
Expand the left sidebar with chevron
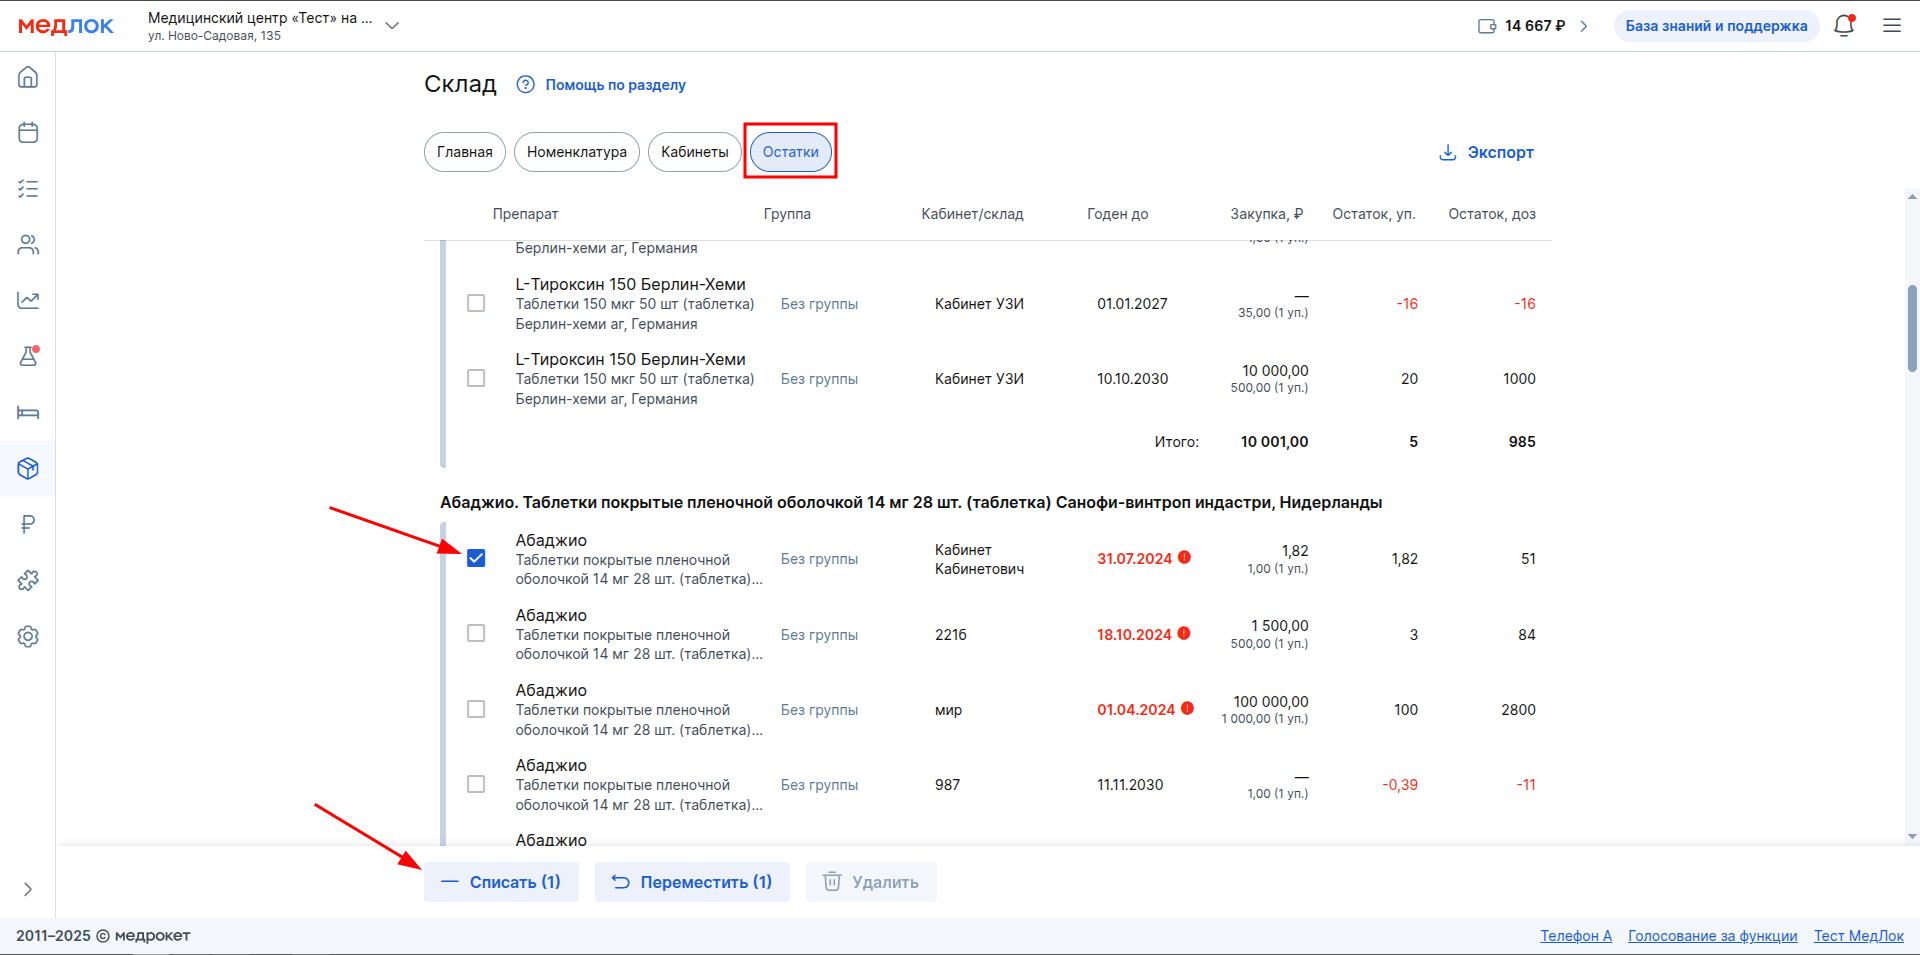tap(28, 889)
